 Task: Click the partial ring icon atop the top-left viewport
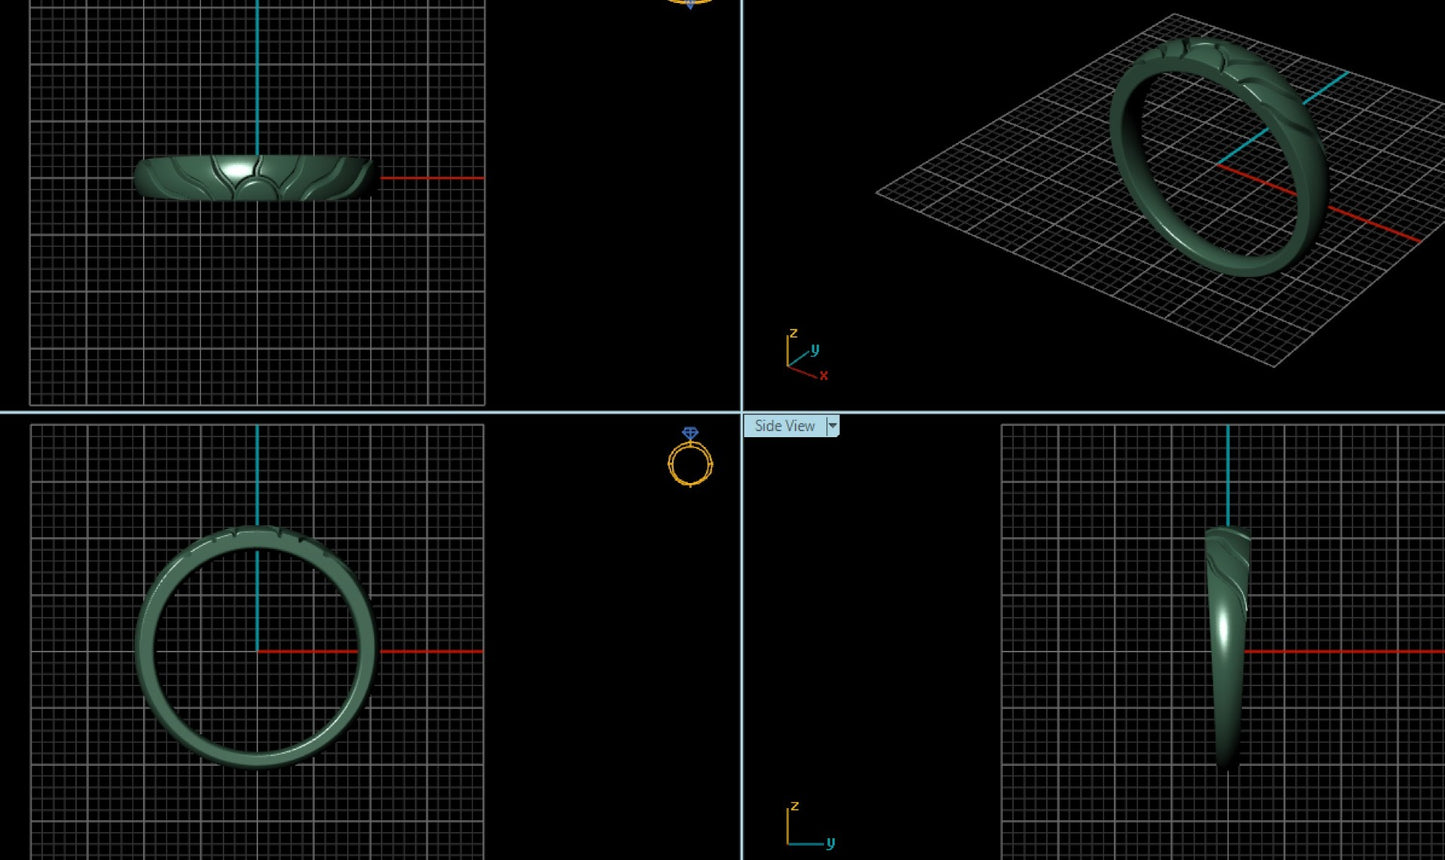click(689, 3)
